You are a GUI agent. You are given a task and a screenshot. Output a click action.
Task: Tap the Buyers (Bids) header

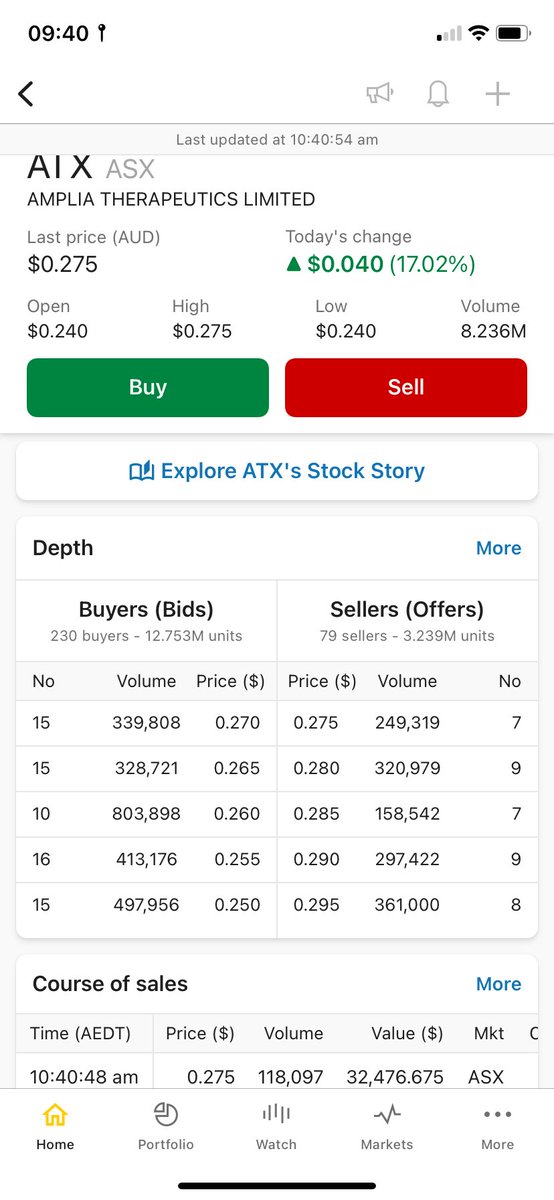(146, 609)
